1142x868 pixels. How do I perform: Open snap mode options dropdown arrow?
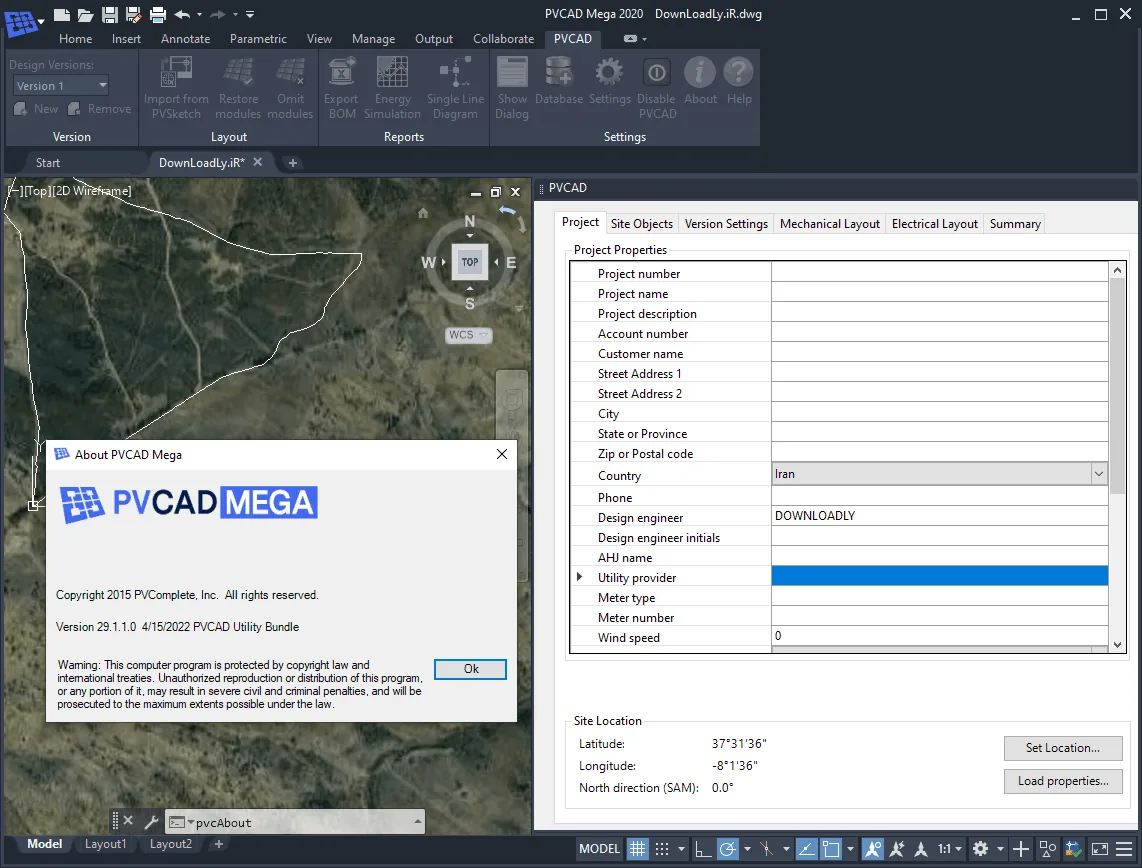(x=681, y=848)
